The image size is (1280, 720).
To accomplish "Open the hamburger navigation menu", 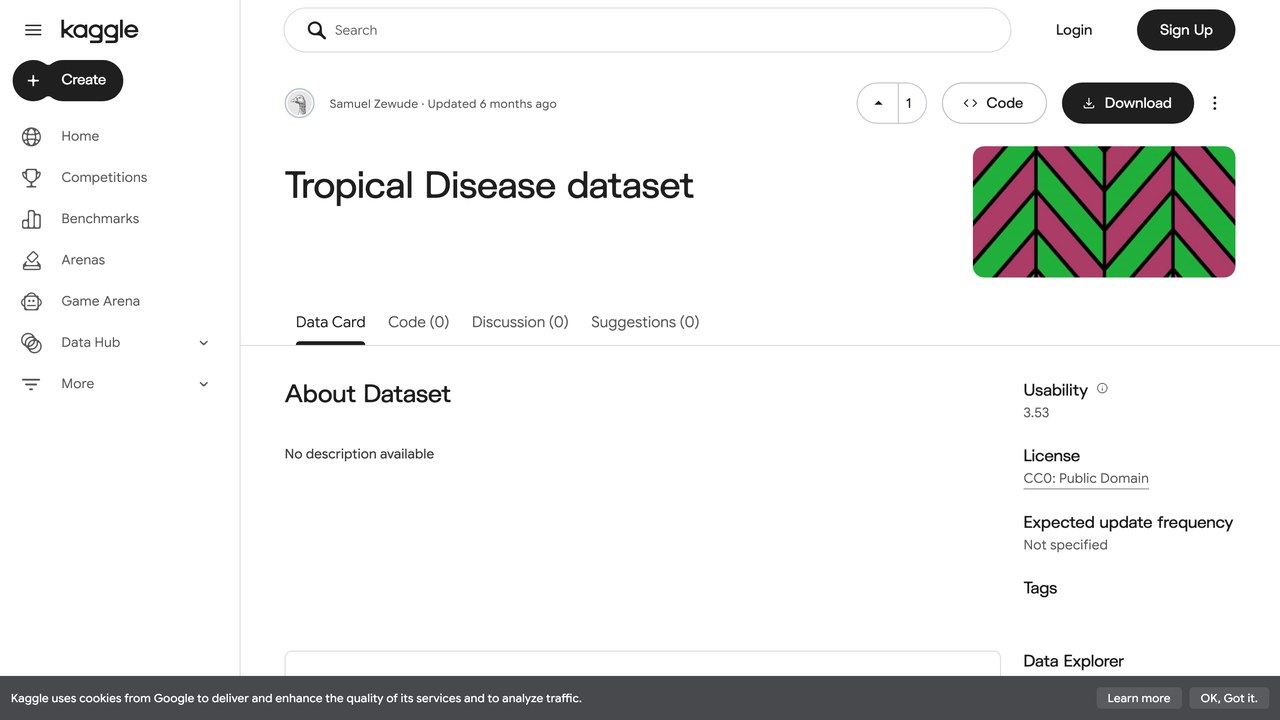I will 33,30.
